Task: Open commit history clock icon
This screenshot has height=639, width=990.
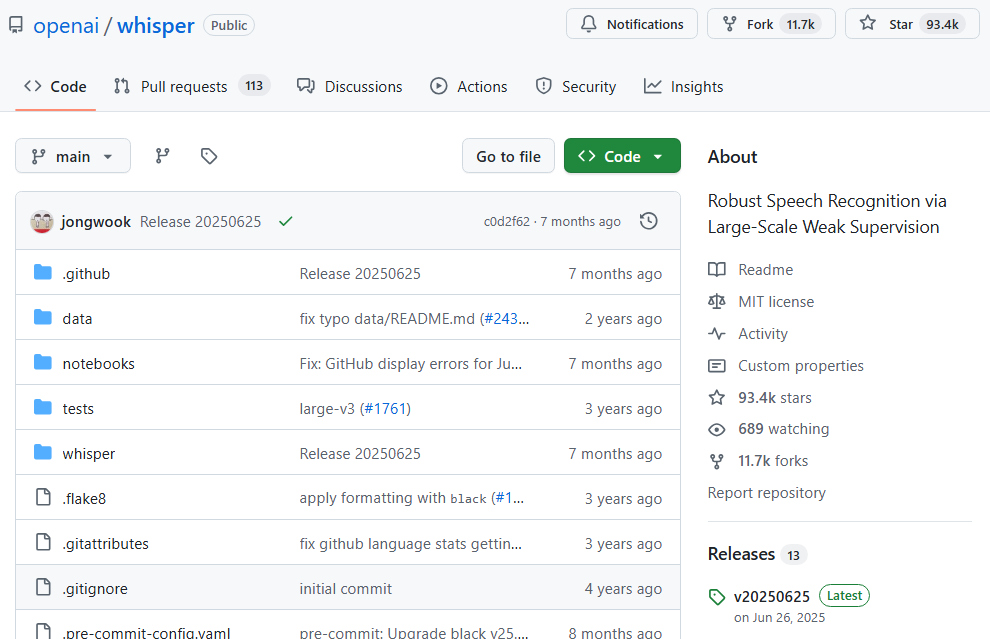Action: point(648,221)
